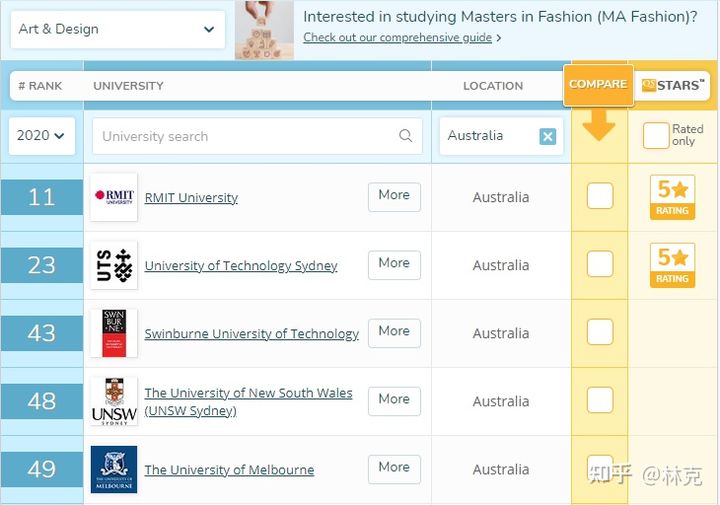The height and width of the screenshot is (505, 720).
Task: Click rank number 49
Action: [x=42, y=469]
